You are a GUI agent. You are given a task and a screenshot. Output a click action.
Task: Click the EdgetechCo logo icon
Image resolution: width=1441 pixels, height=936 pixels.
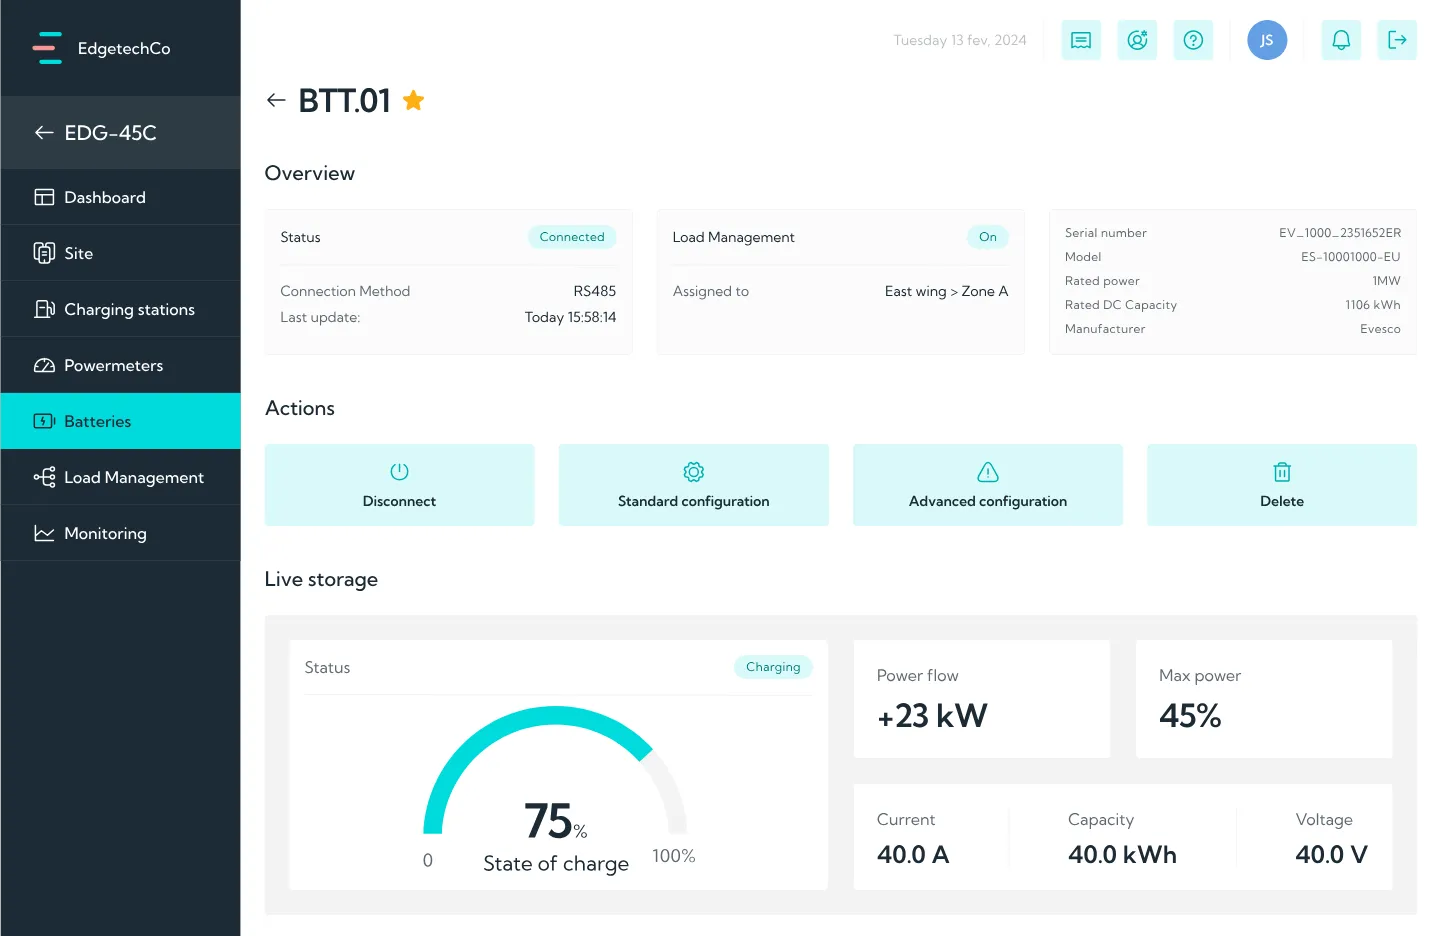tap(47, 48)
